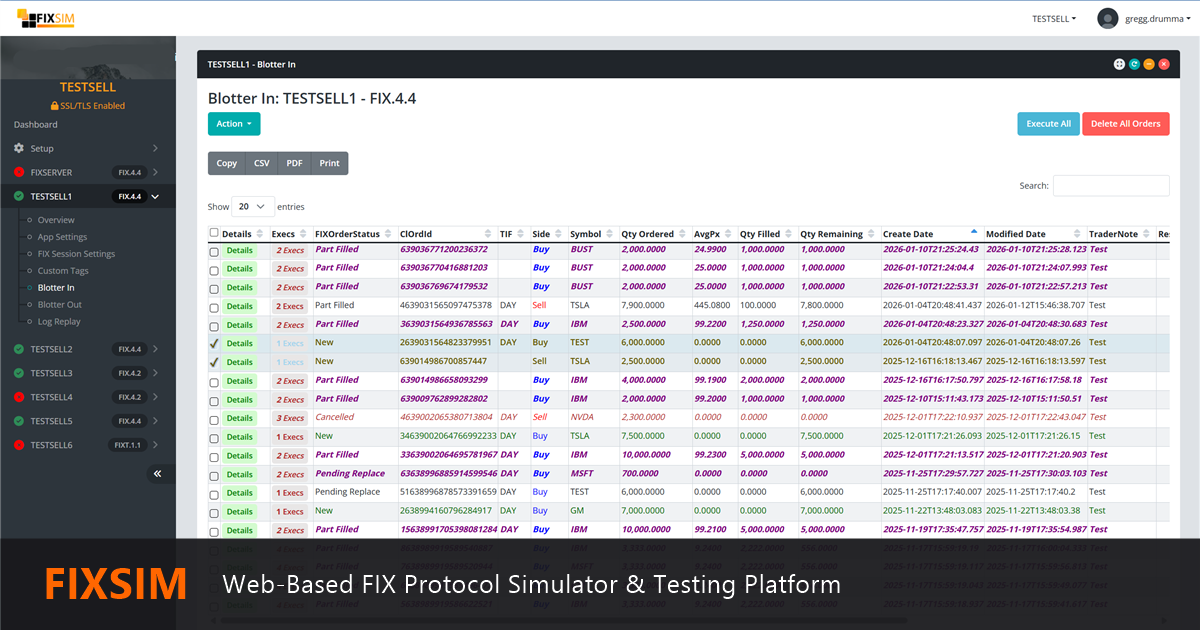Open the Setup gear menu item
Screen dimensions: 1200x630
(x=86, y=148)
